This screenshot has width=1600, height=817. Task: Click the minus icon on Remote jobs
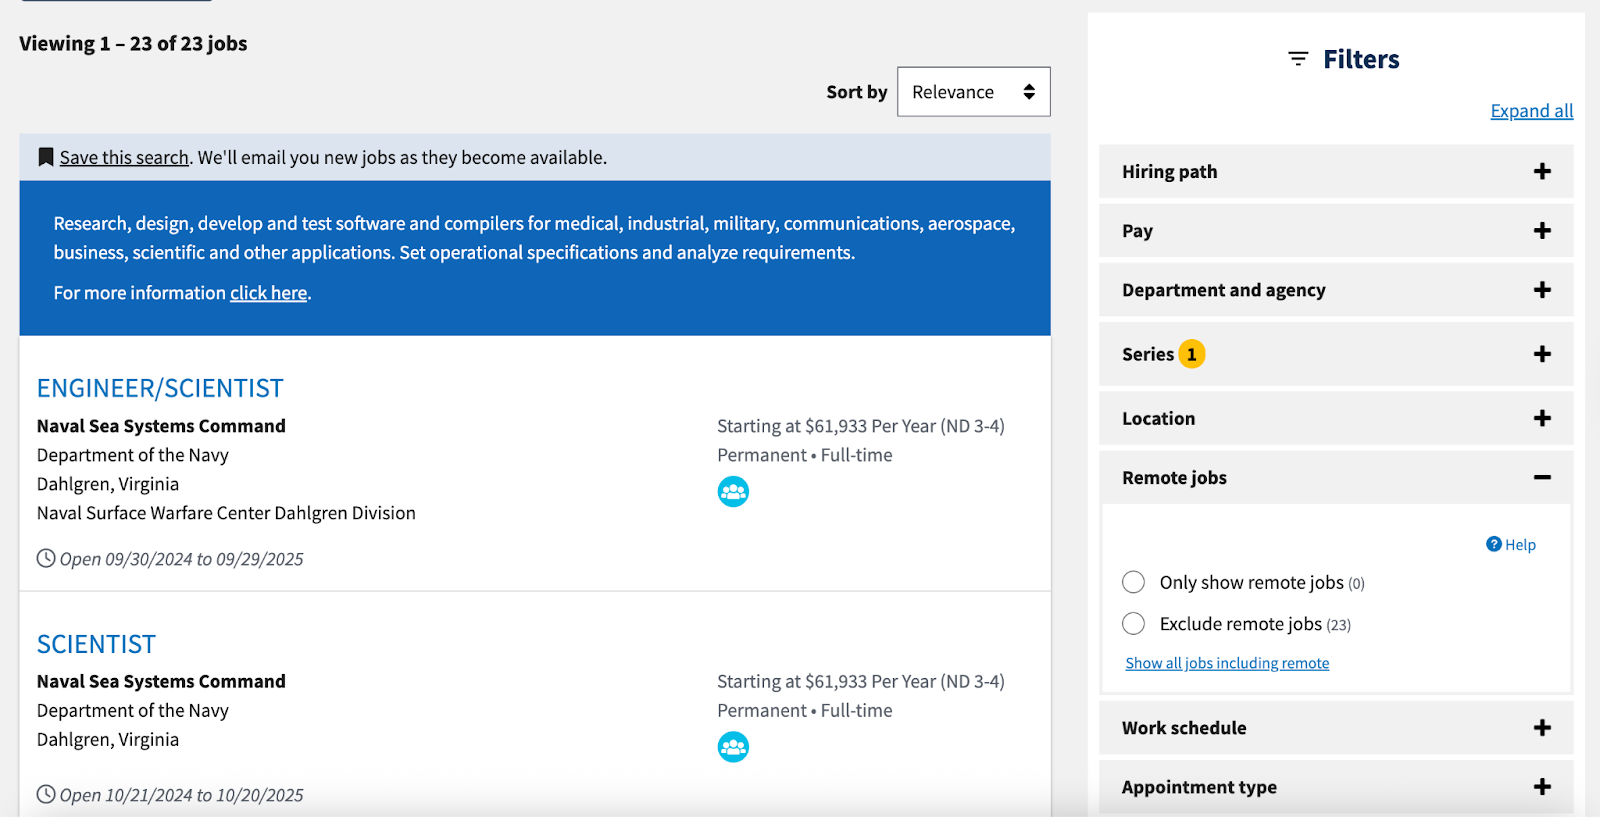click(1542, 478)
